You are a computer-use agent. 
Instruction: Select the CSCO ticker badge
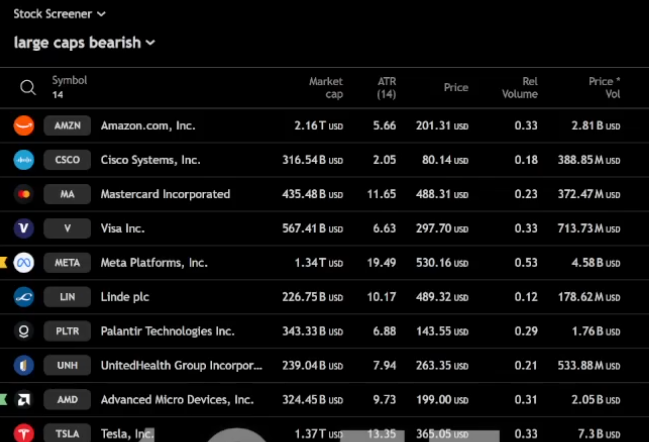[67, 160]
